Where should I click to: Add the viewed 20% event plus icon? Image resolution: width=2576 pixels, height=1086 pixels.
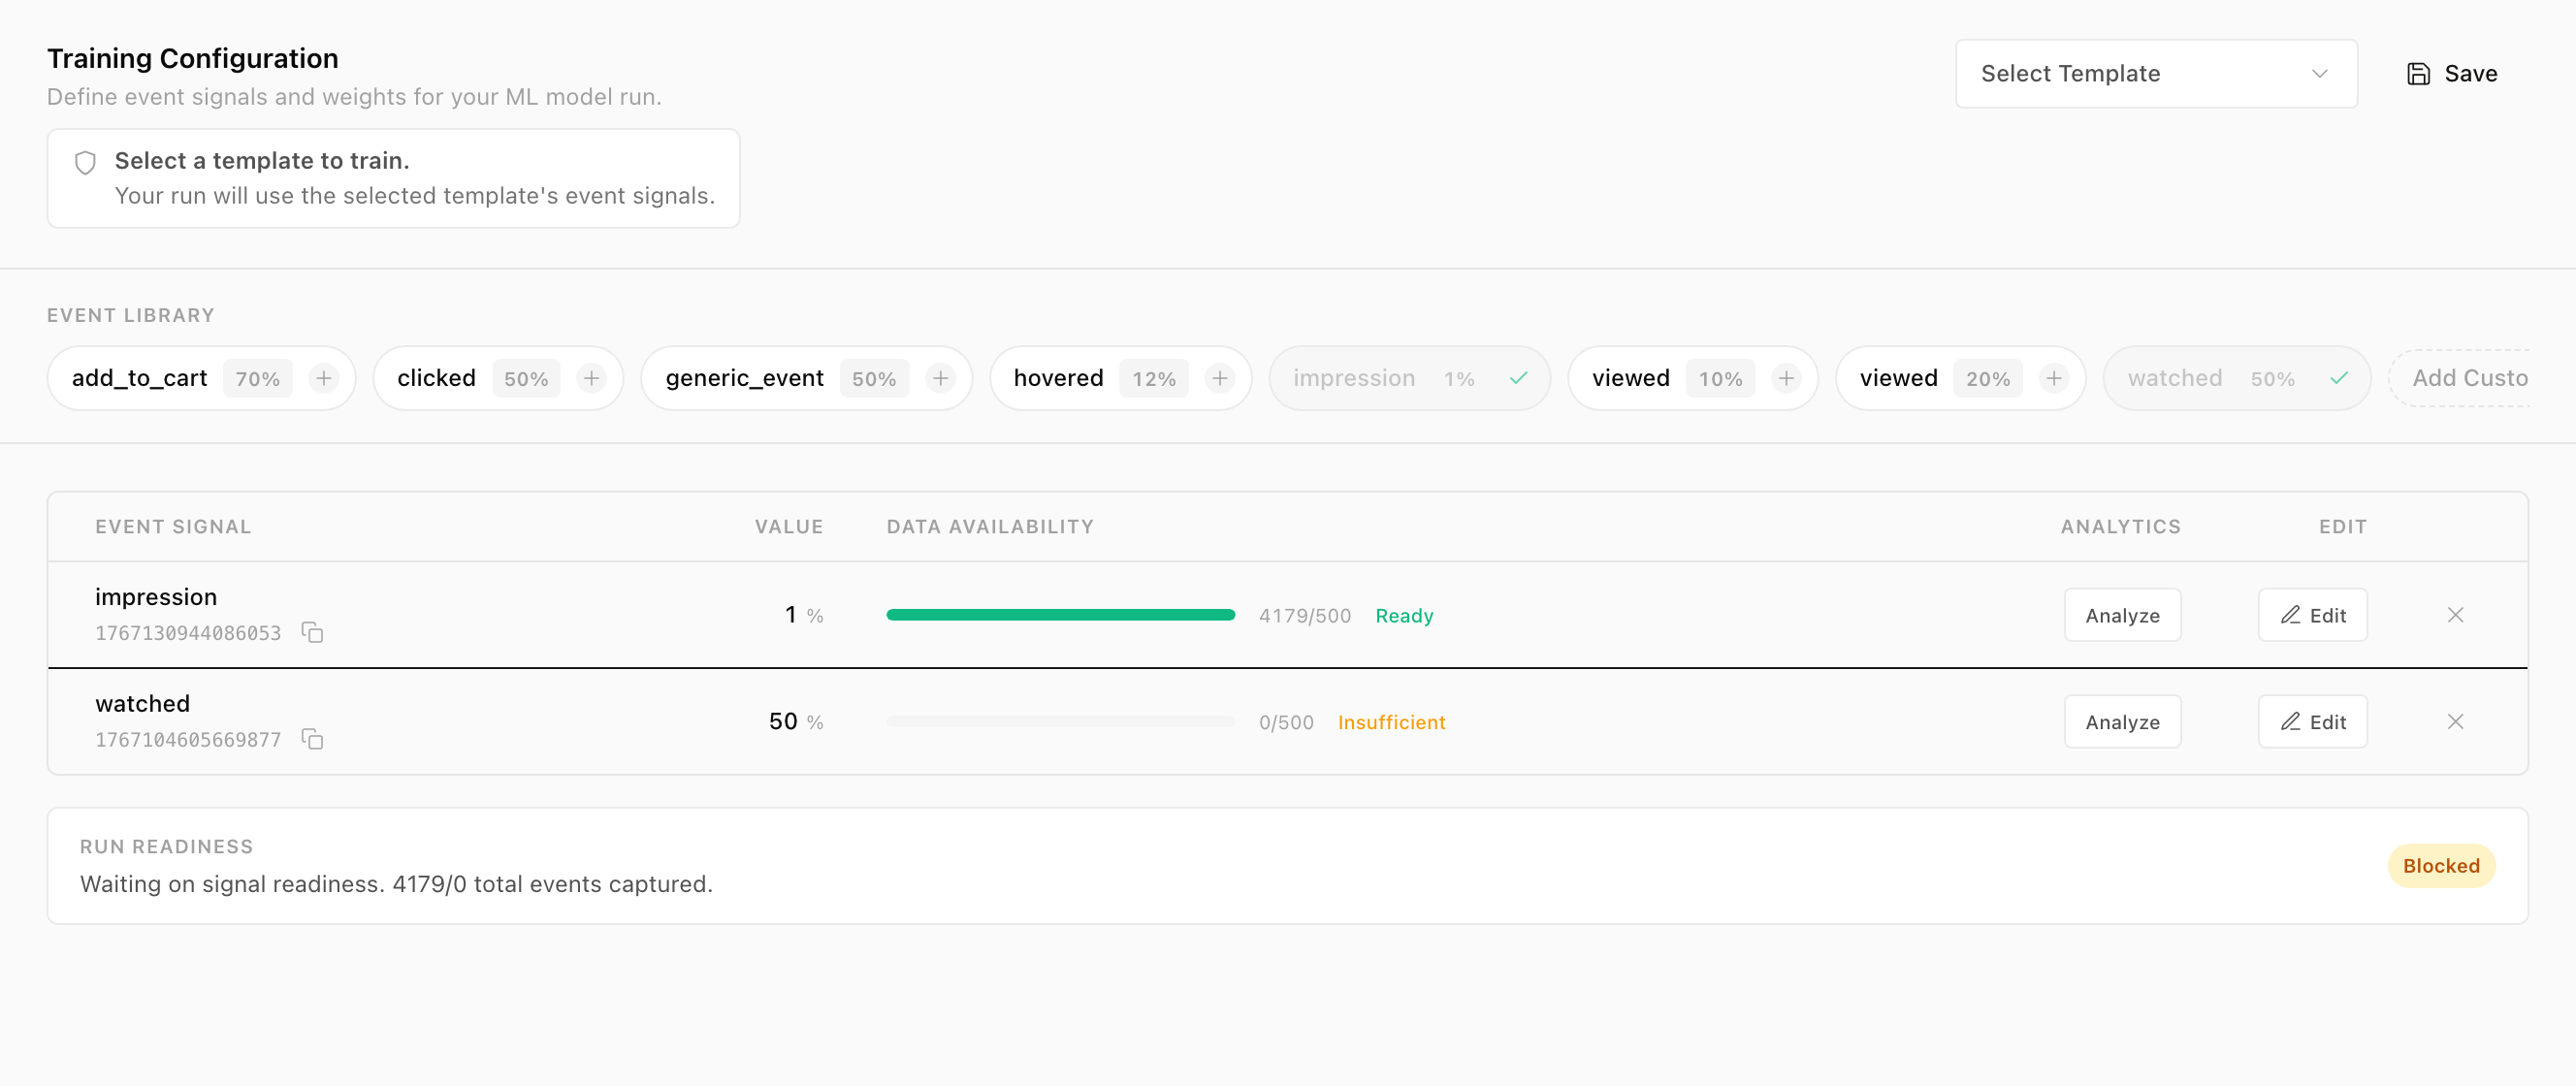point(2053,379)
